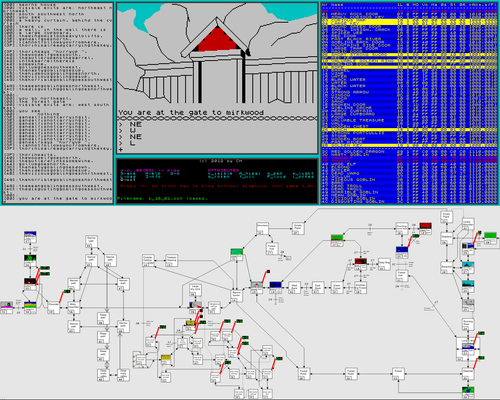500x400 pixels.
Task: Select the STRONG PORTCULLIS row in object table
Action: (x=410, y=133)
